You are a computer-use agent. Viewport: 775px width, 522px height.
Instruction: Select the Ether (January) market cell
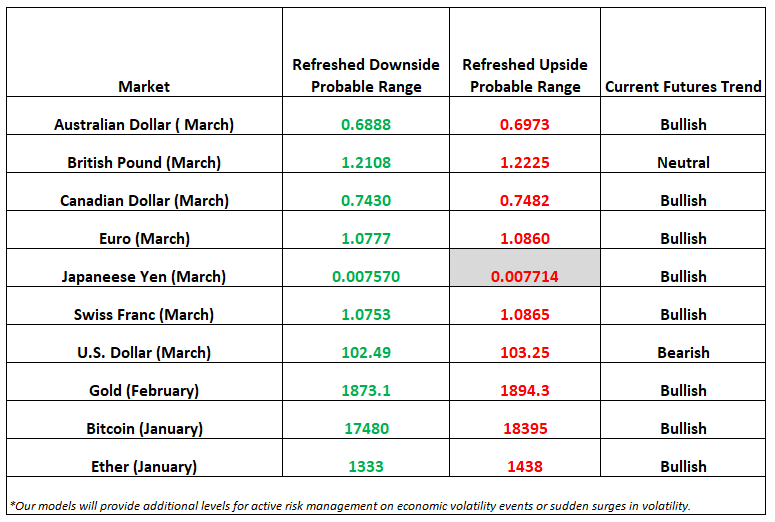pos(144,458)
